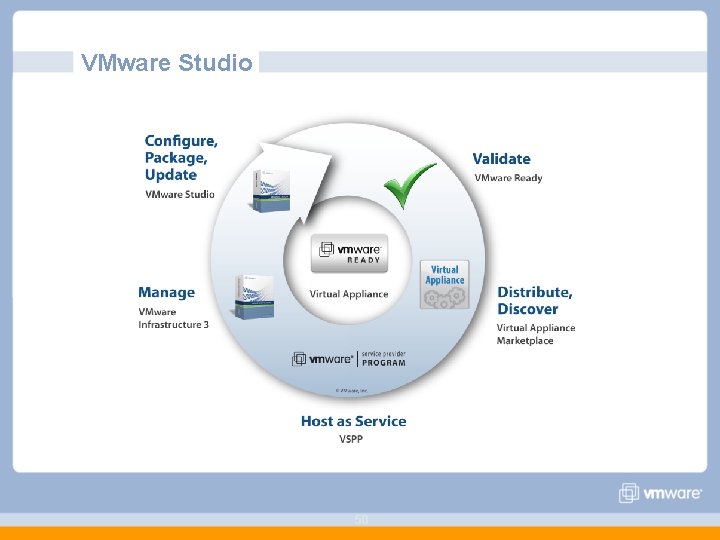Click the VMware Studio caption under Update

coord(180,194)
